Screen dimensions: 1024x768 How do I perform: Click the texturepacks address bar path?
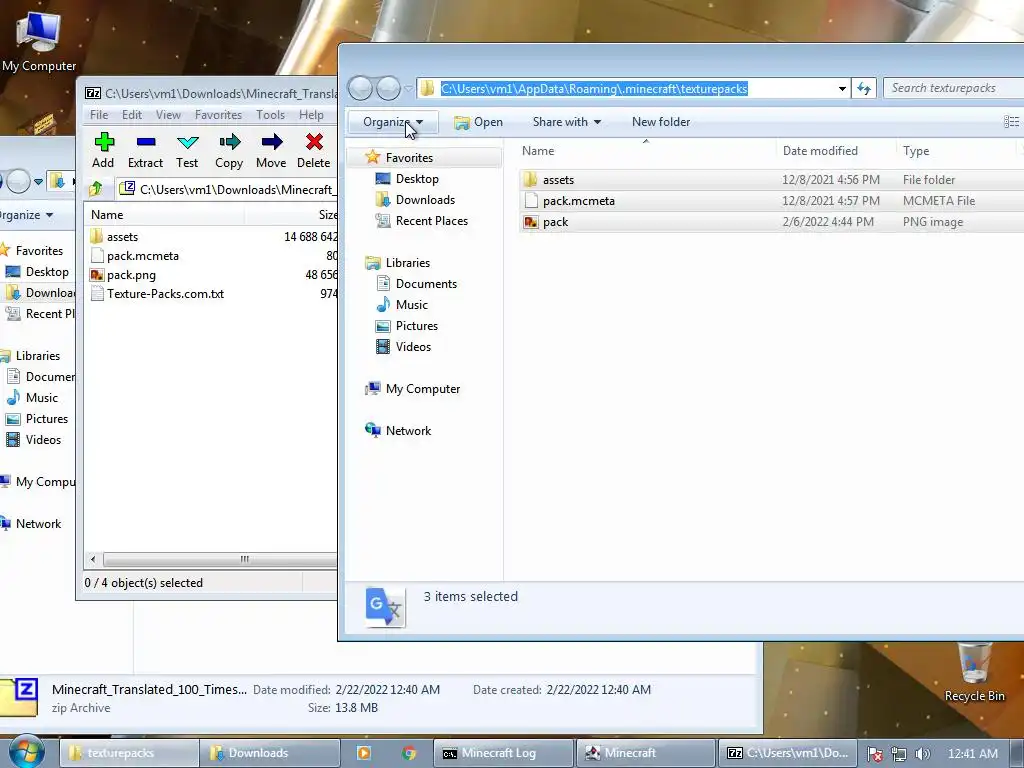(x=594, y=88)
